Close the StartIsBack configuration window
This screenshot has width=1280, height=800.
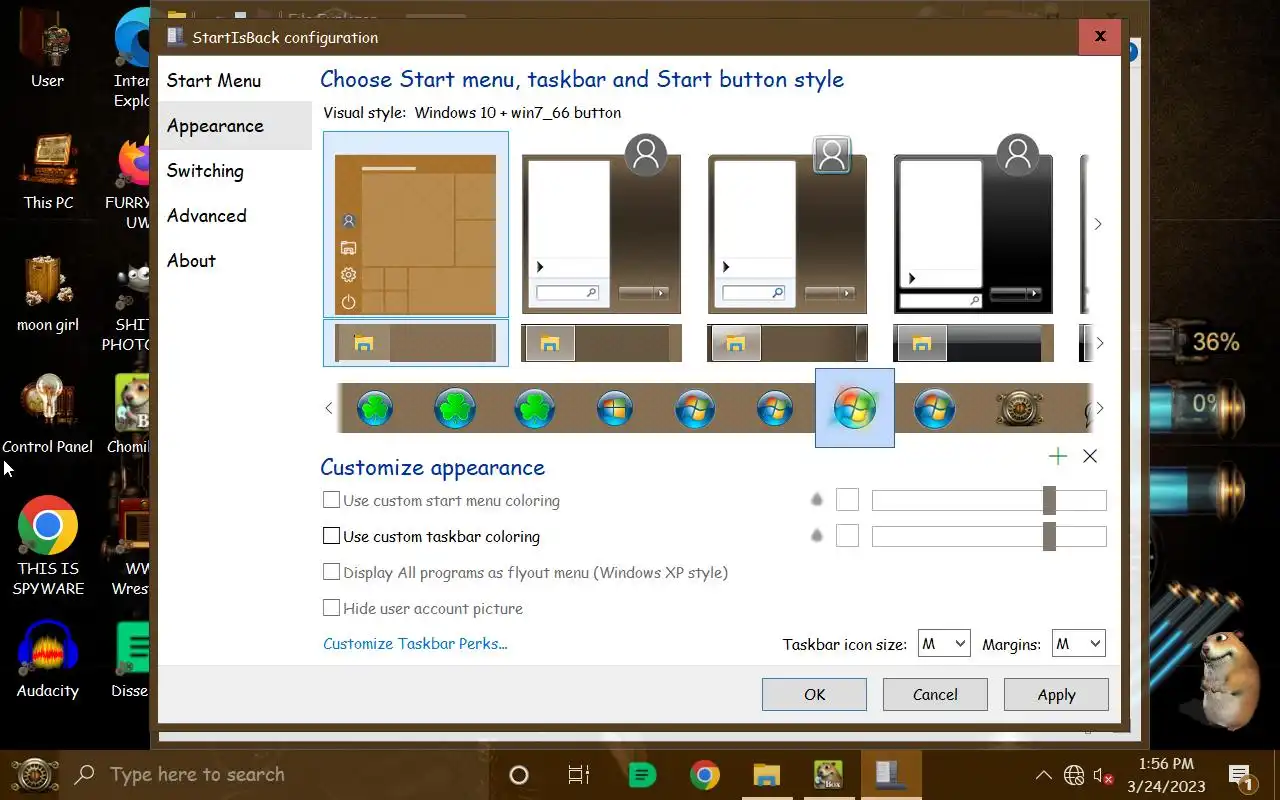1100,36
